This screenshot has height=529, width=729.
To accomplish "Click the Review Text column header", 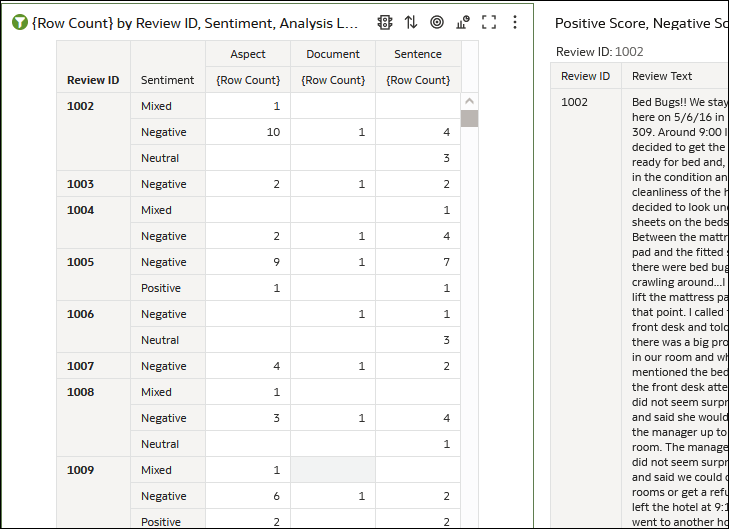I will pos(662,76).
